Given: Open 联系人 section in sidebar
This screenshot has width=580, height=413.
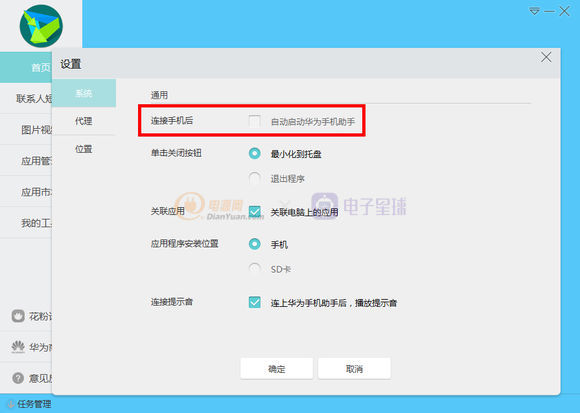Looking at the screenshot, I should click(26, 98).
